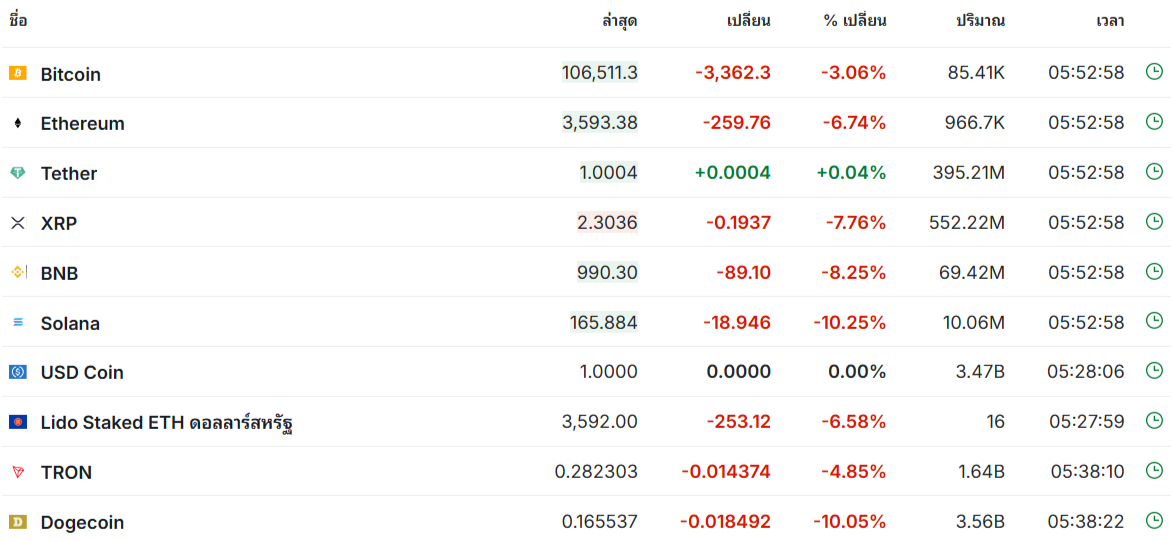Sort by the ปริมาณ column header

coord(980,20)
